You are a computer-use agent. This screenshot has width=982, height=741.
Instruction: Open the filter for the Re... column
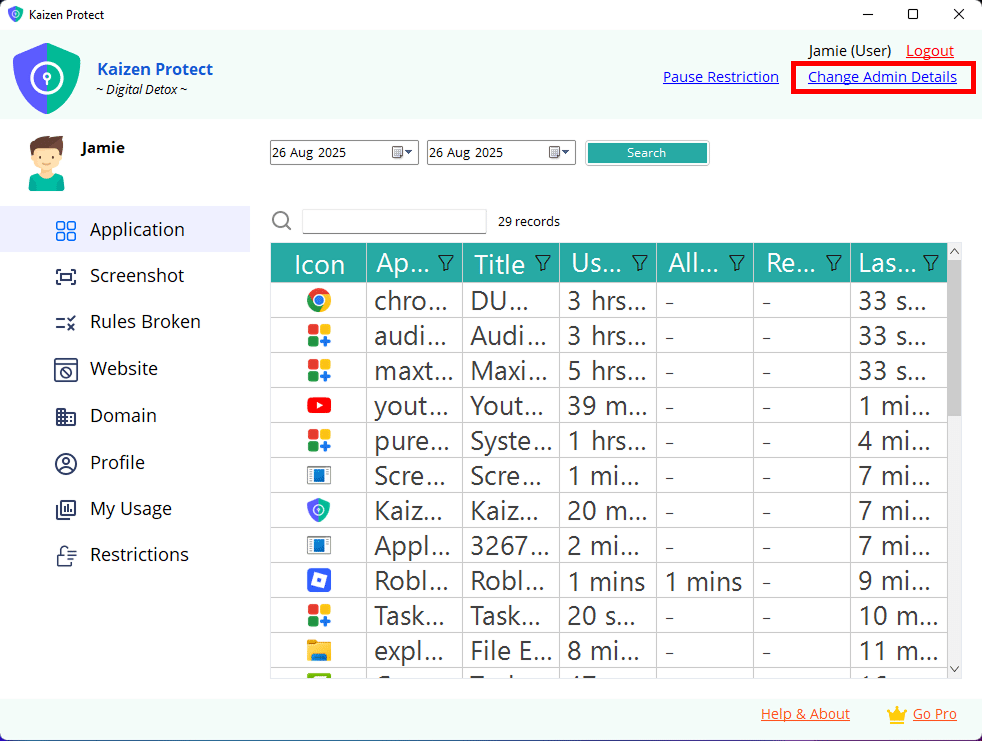834,263
